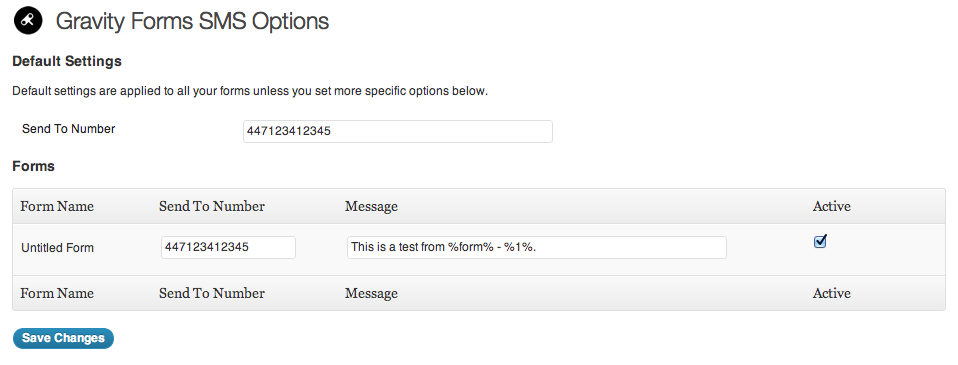
Task: Focus the default Send To Number field
Action: 398,131
